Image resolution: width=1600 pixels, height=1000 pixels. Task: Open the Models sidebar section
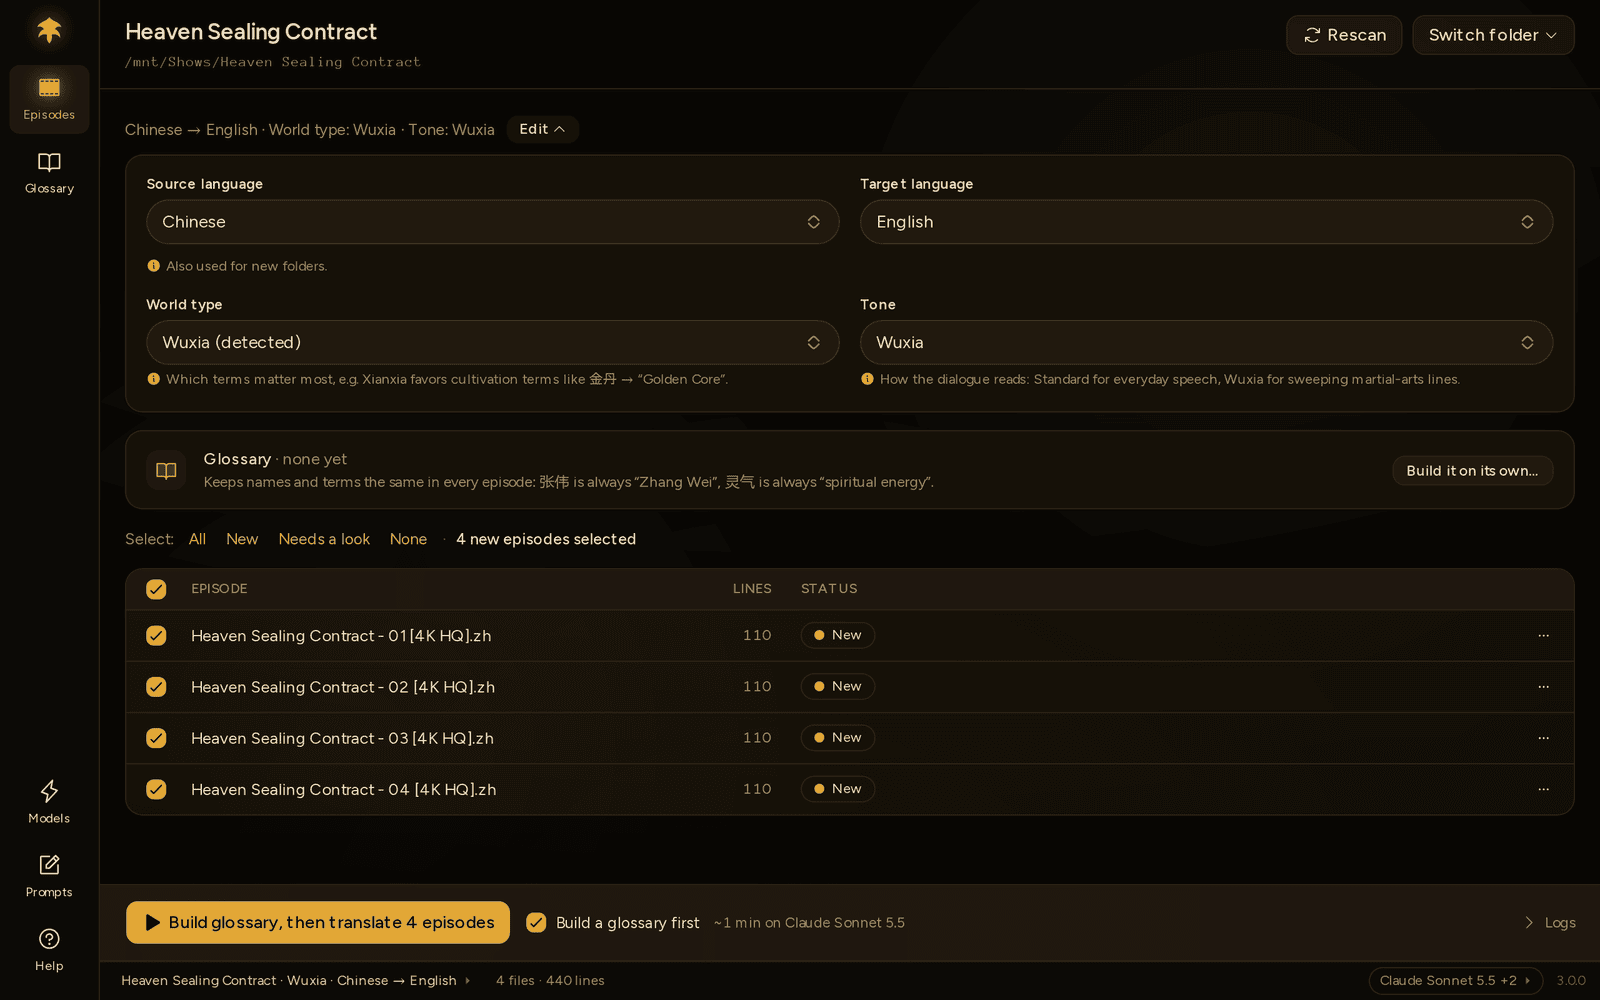tap(49, 802)
